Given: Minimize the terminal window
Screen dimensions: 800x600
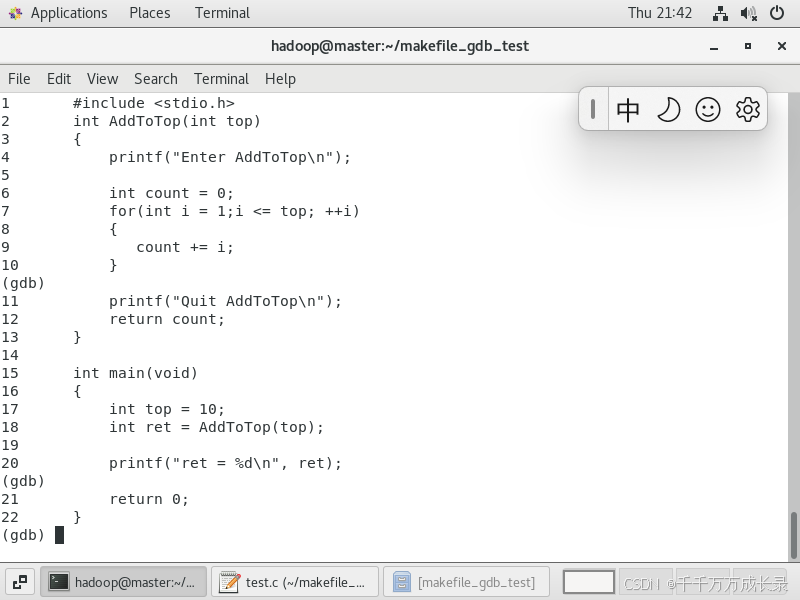Looking at the screenshot, I should pos(714,46).
